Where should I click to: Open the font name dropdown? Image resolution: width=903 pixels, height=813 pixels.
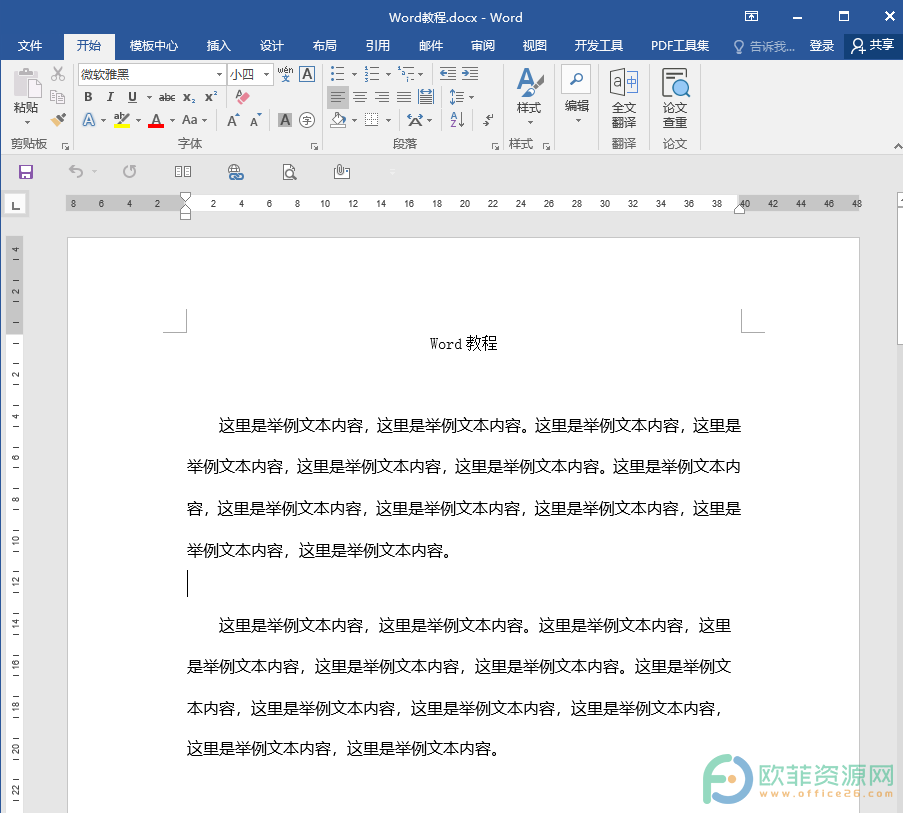pyautogui.click(x=219, y=74)
